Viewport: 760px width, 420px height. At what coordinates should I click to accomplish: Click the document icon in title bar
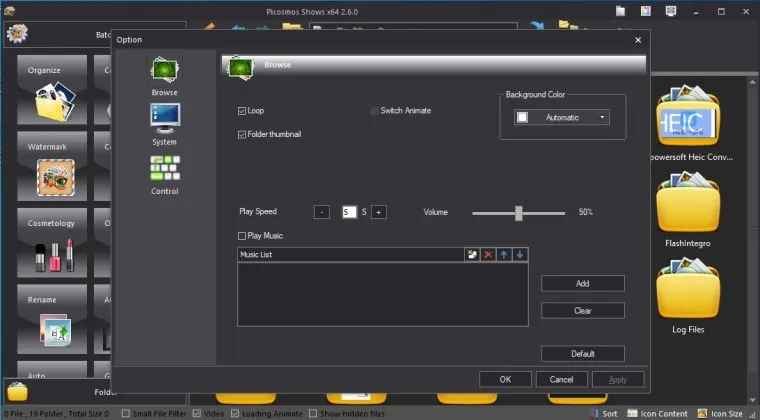click(x=620, y=11)
